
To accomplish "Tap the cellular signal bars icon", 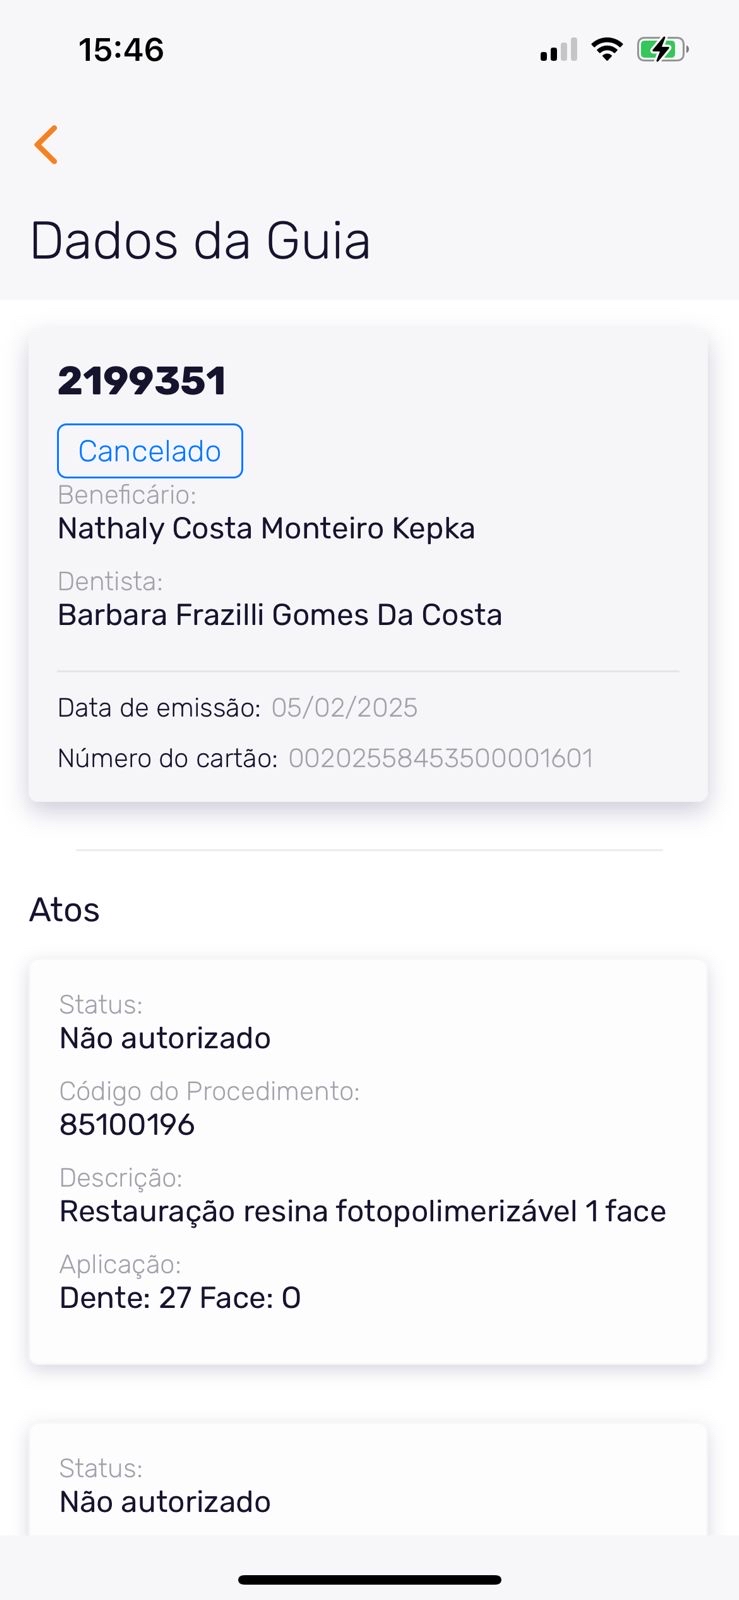I will tap(558, 50).
